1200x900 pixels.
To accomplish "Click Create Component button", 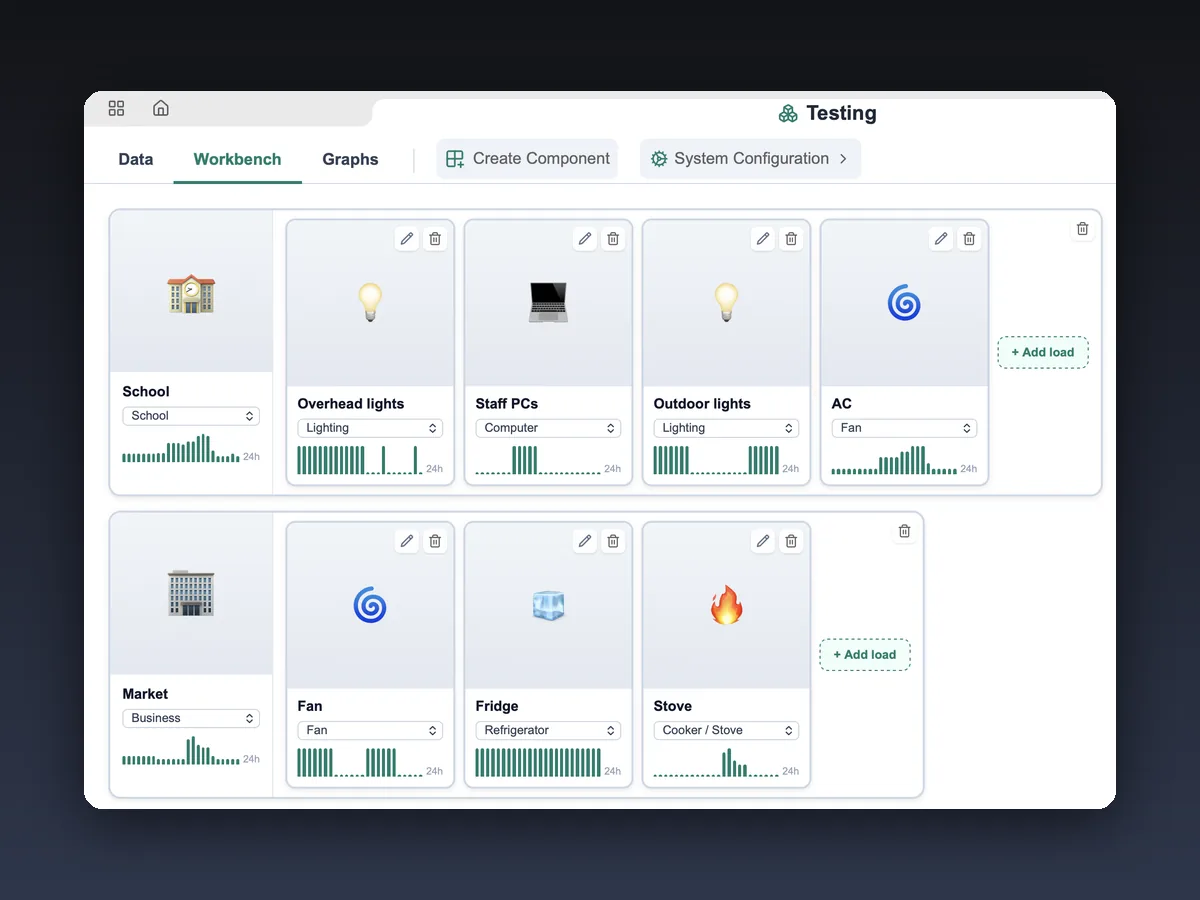I will tap(527, 159).
